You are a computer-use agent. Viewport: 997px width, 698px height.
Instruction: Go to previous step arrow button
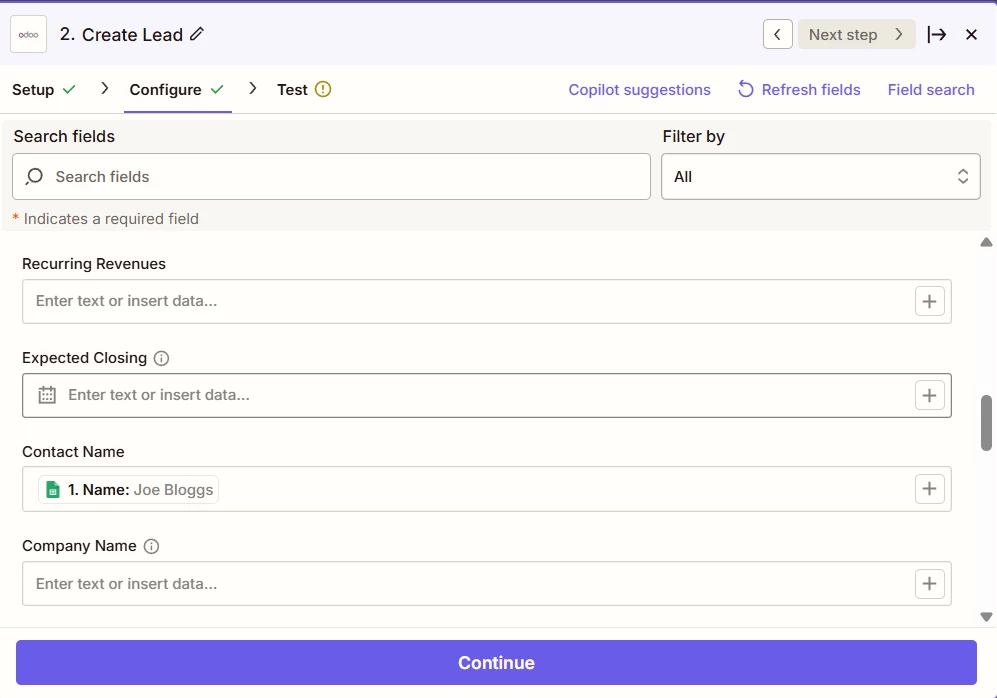(777, 34)
